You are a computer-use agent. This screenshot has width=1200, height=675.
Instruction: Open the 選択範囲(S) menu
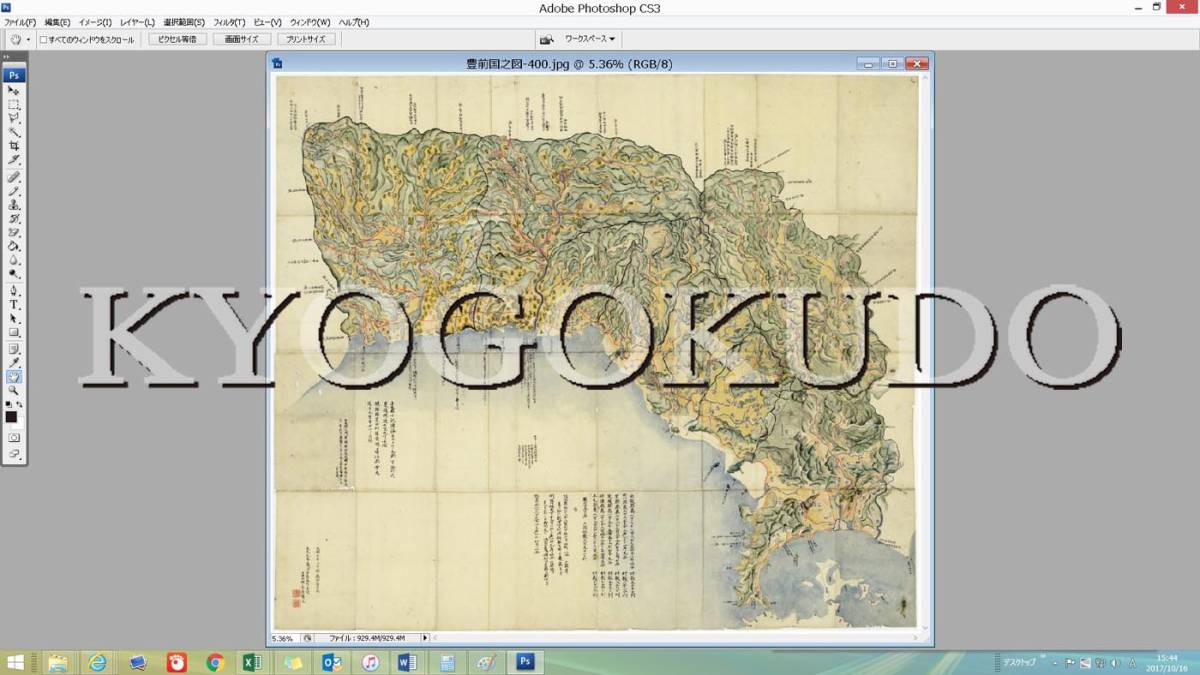(184, 22)
